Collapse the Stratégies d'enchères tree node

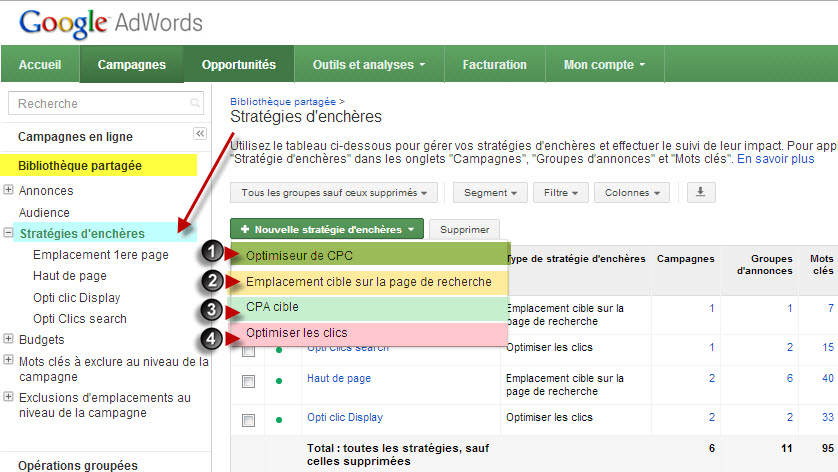pos(8,233)
